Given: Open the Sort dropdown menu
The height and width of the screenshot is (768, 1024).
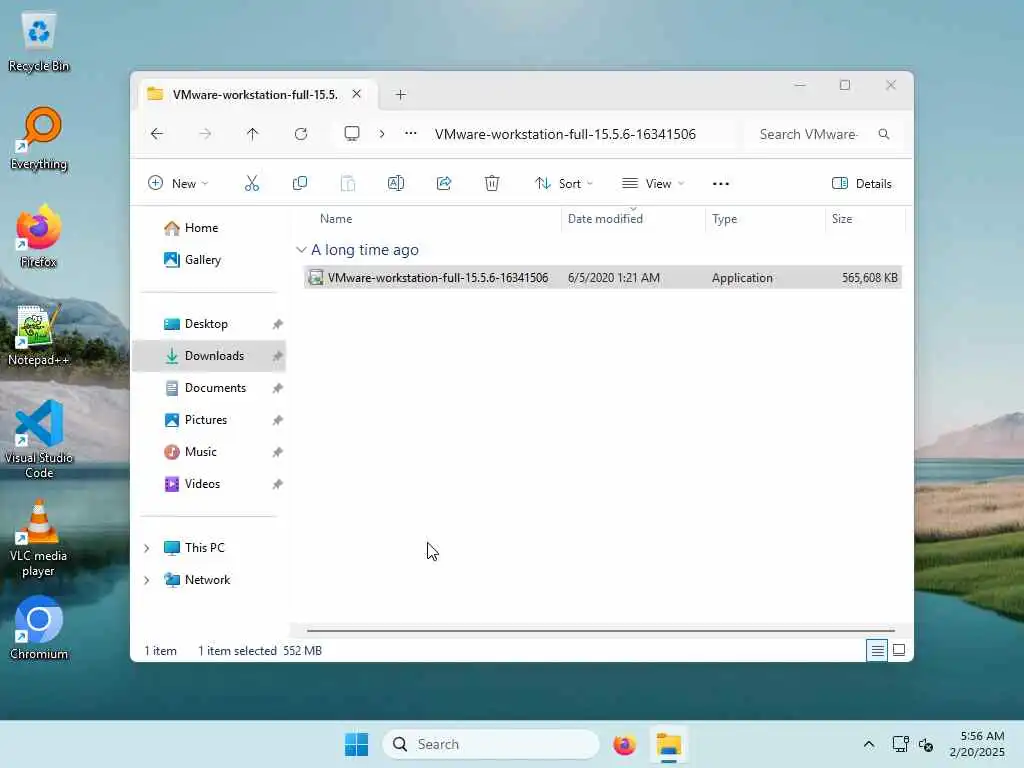Looking at the screenshot, I should click(x=564, y=184).
